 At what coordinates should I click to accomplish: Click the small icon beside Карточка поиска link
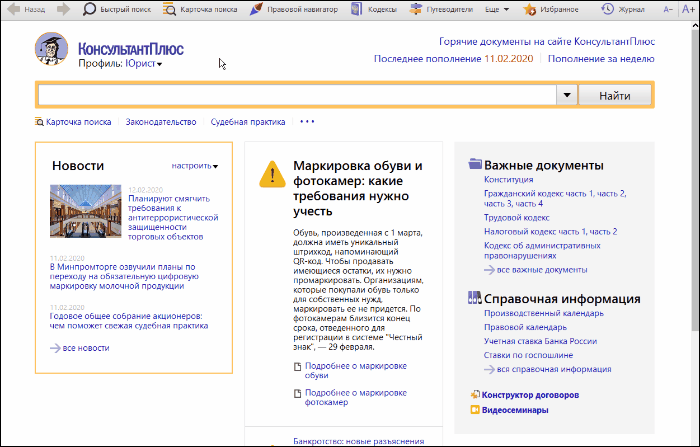point(39,121)
